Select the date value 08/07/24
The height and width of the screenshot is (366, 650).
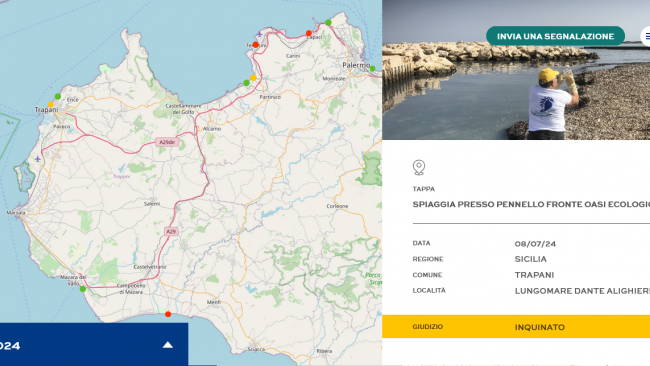535,244
